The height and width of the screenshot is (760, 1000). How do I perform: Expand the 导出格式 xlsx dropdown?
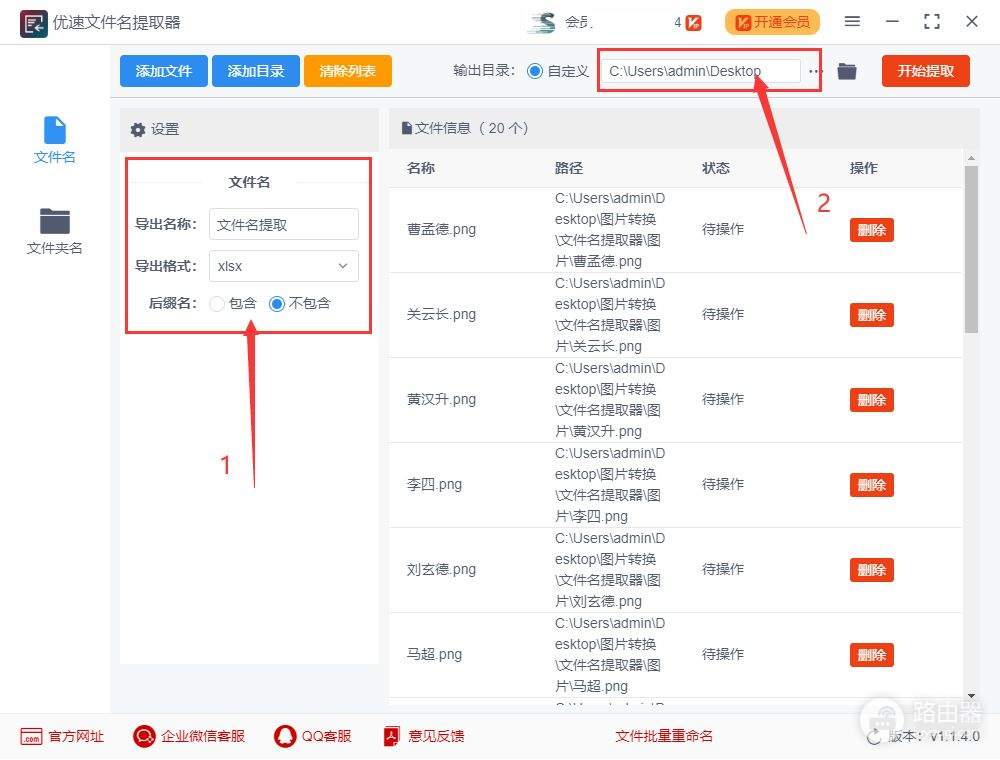click(x=284, y=266)
